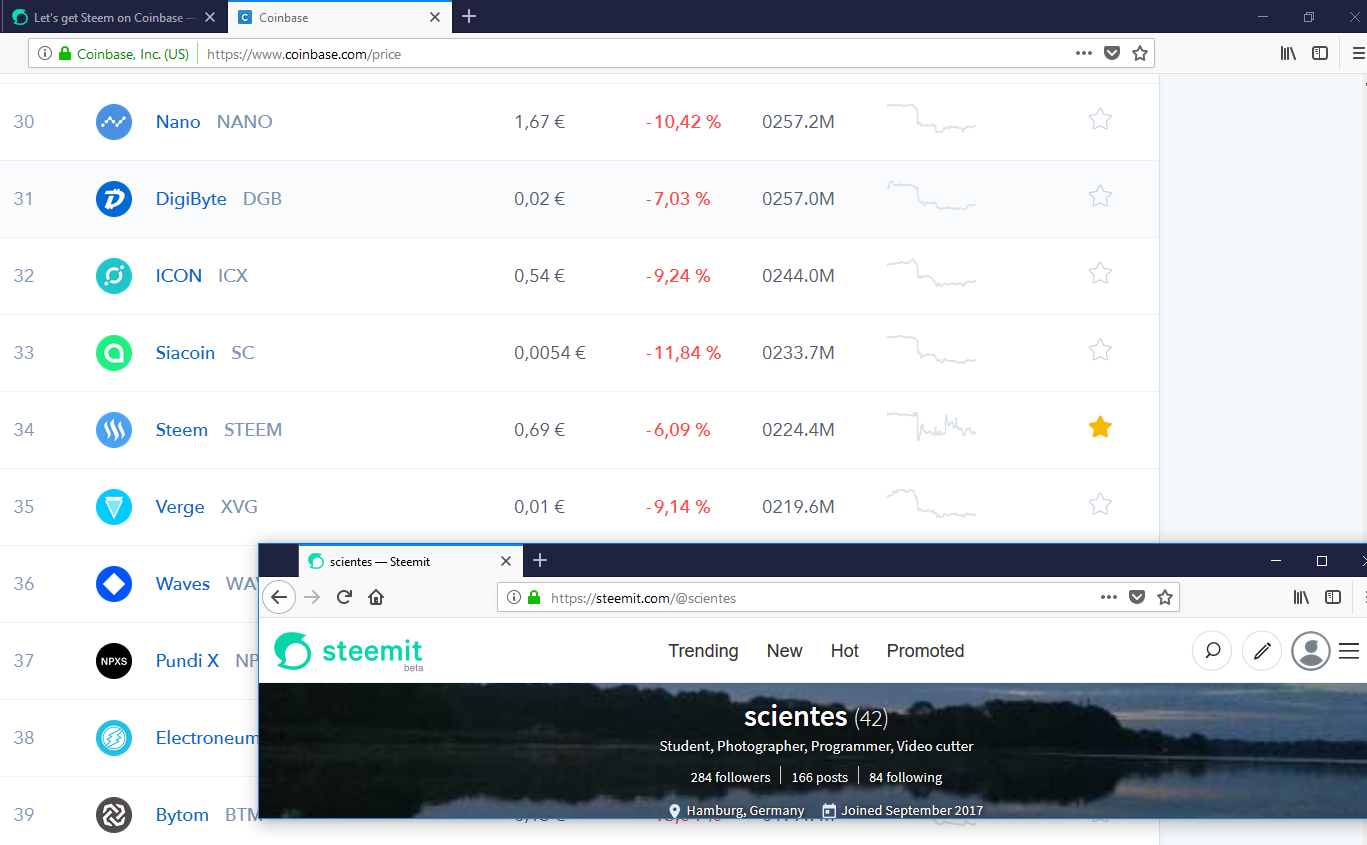Bookmark the Coinbase page with the star
The width and height of the screenshot is (1367, 845).
pyautogui.click(x=1139, y=53)
